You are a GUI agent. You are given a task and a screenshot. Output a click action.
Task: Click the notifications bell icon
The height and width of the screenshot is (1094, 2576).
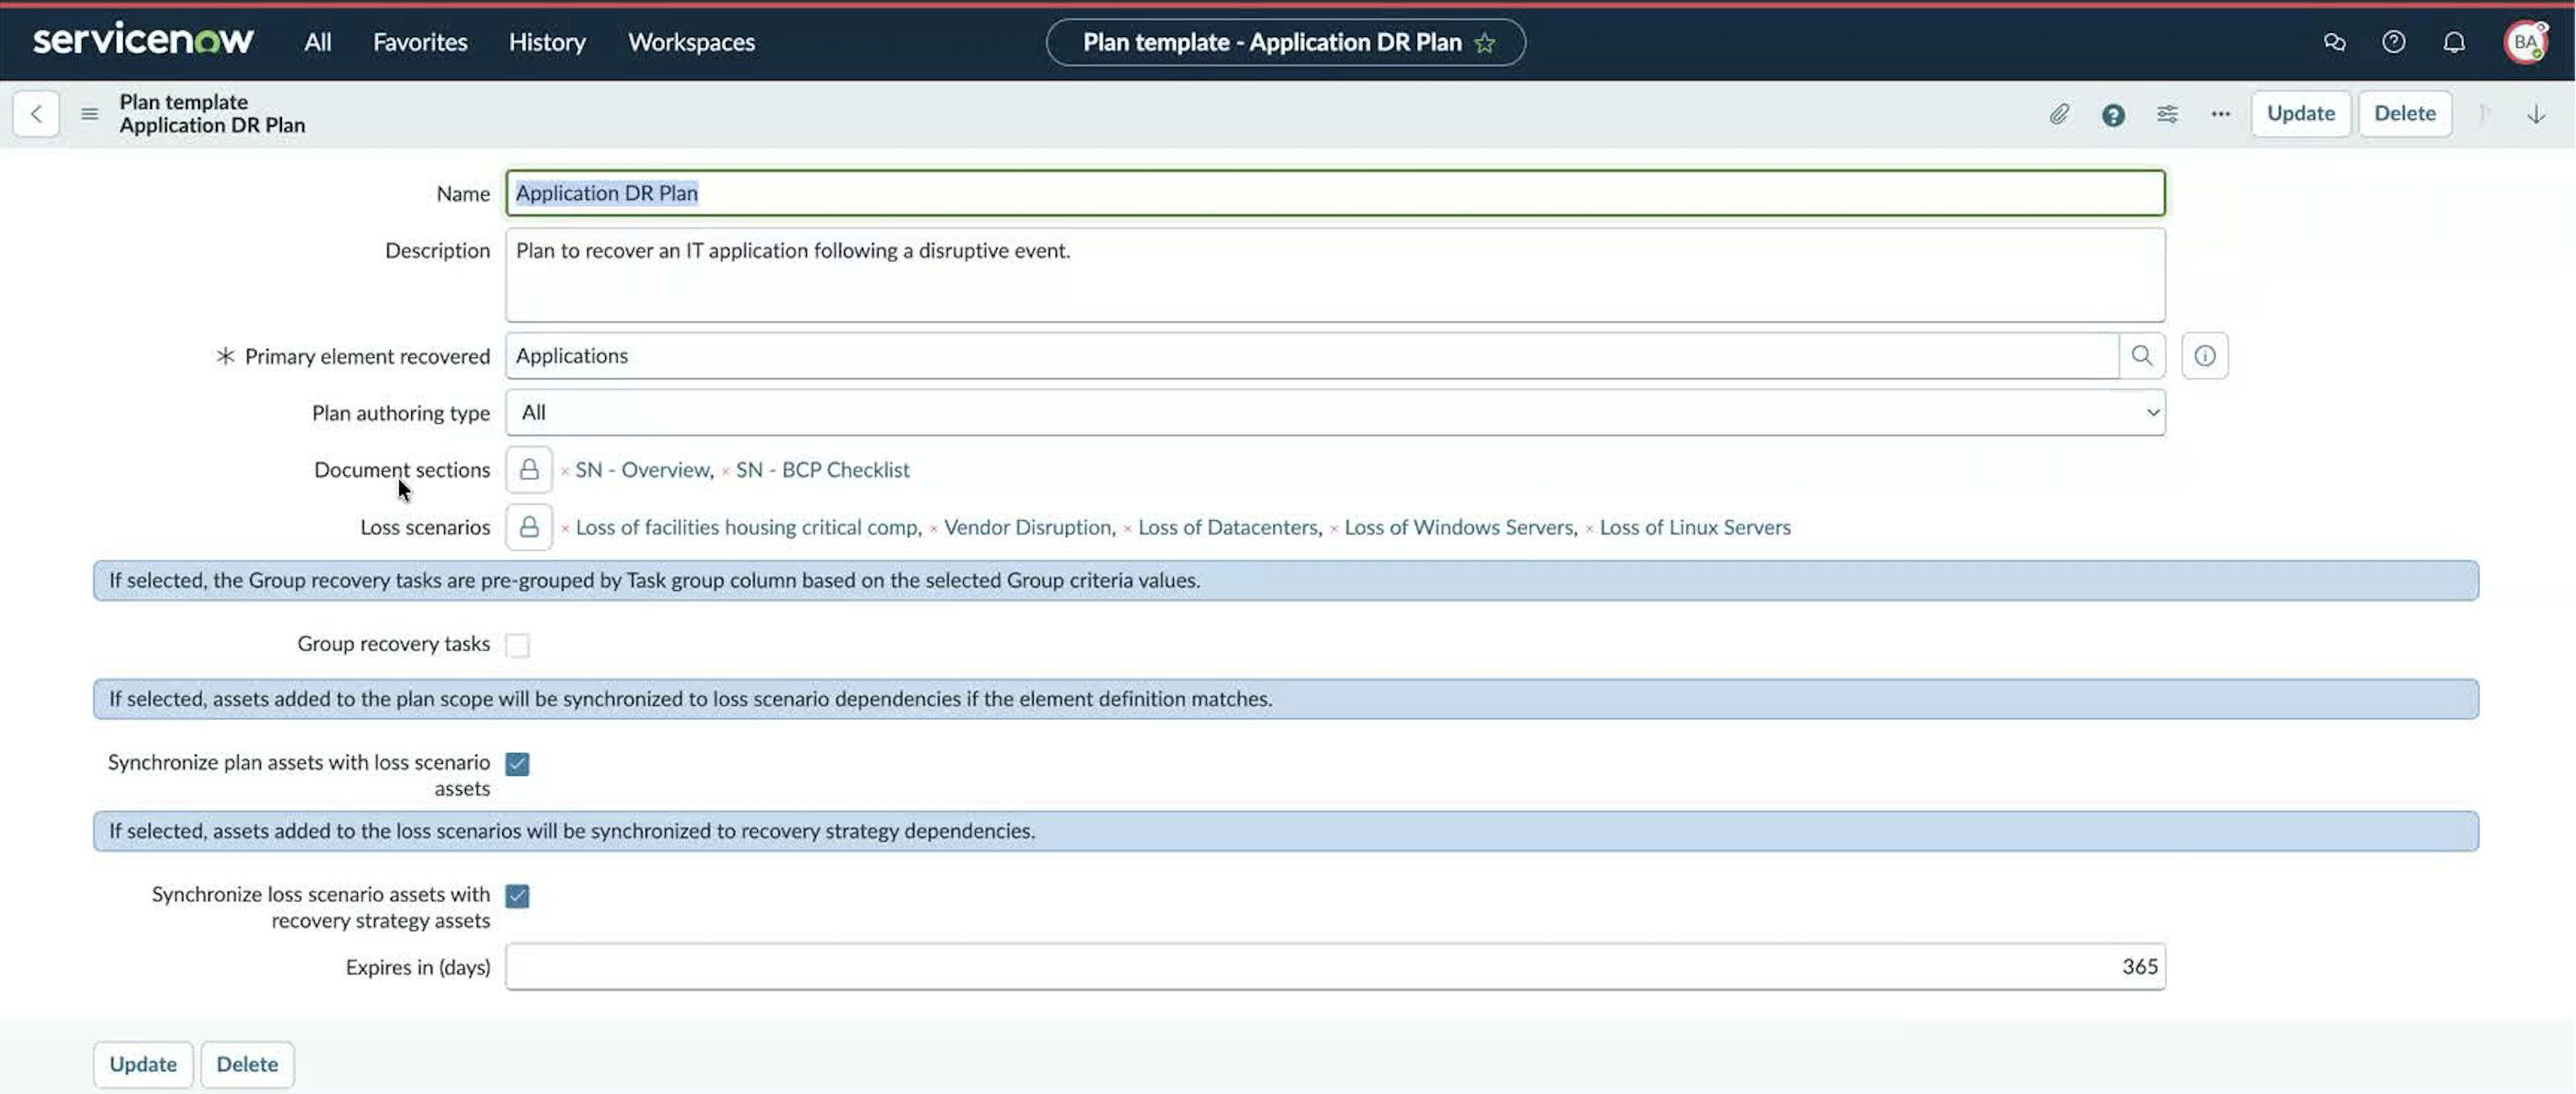pyautogui.click(x=2454, y=42)
